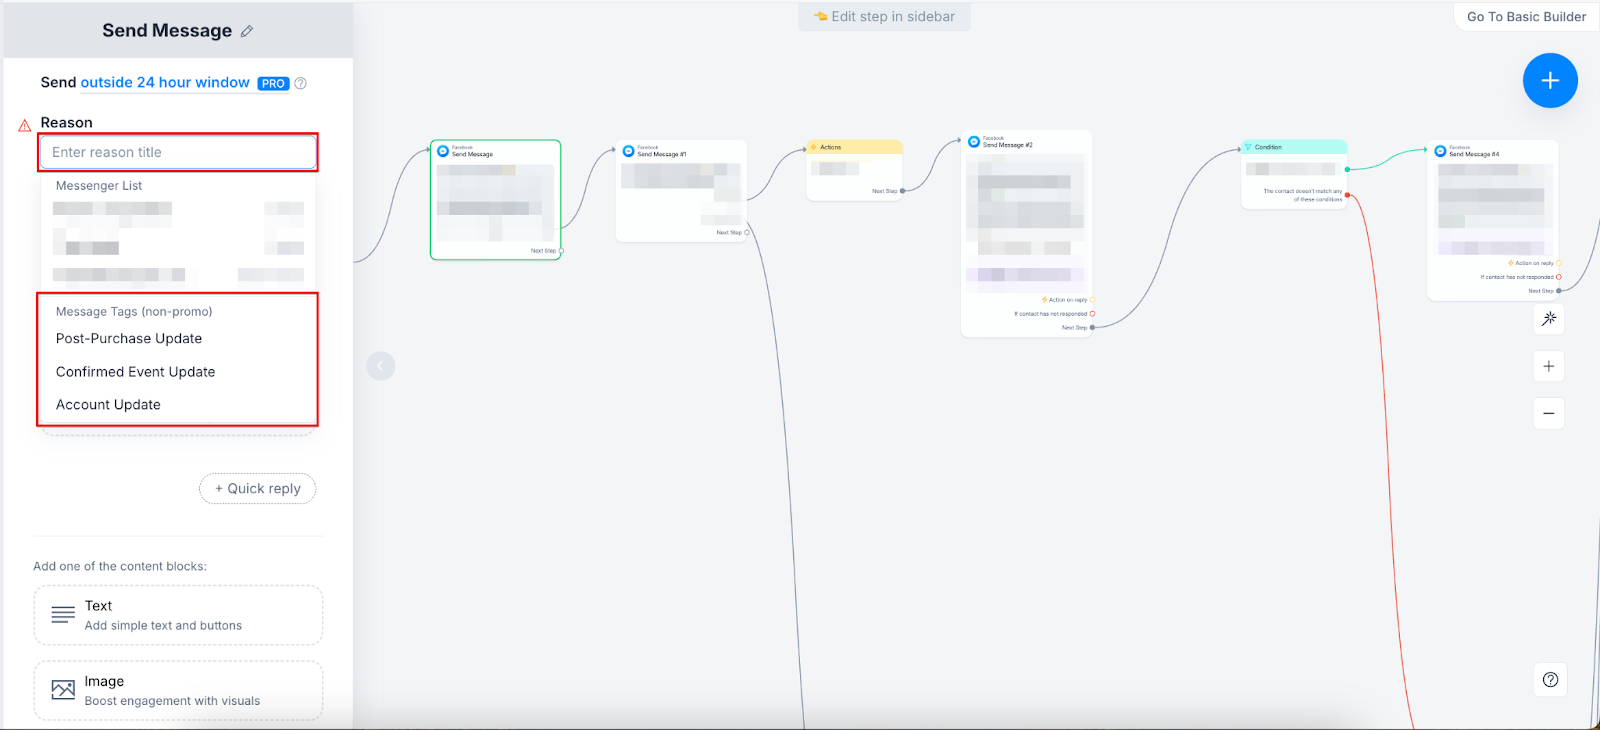
Task: Add a Quick reply
Action: [258, 489]
